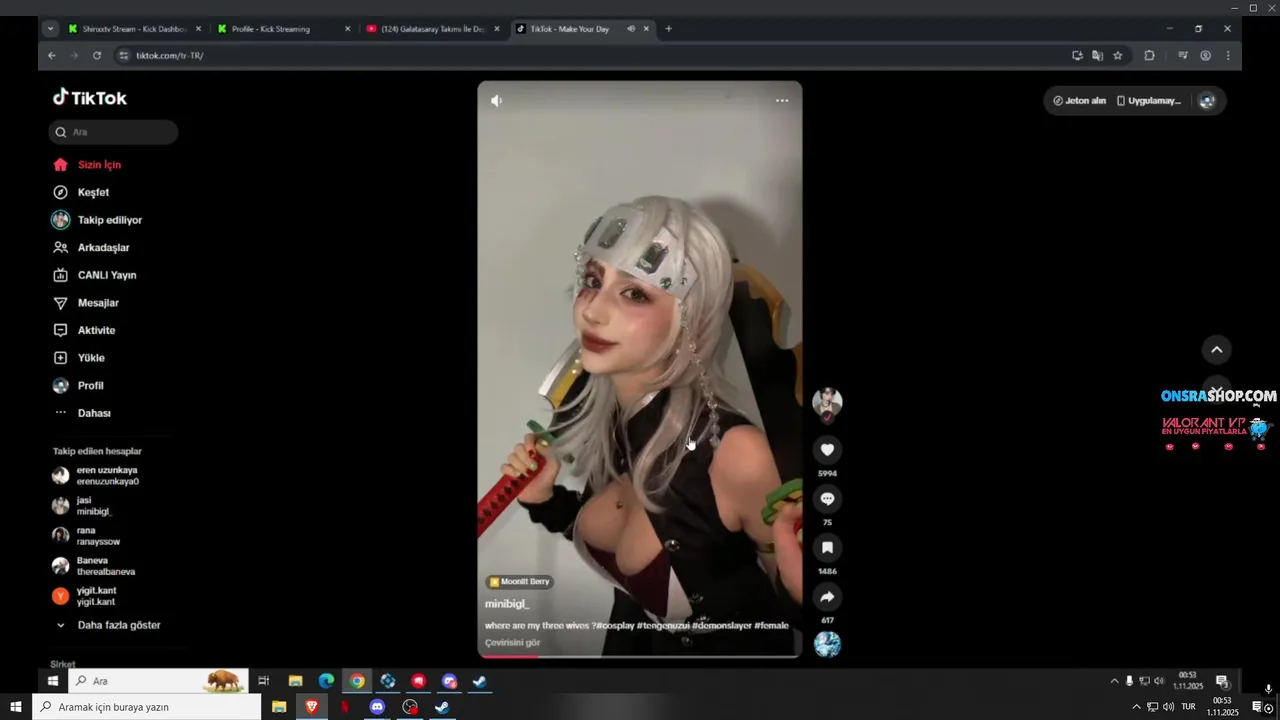Open minibigl_ username on the video
Screen dimensions: 1280x720
click(x=507, y=604)
